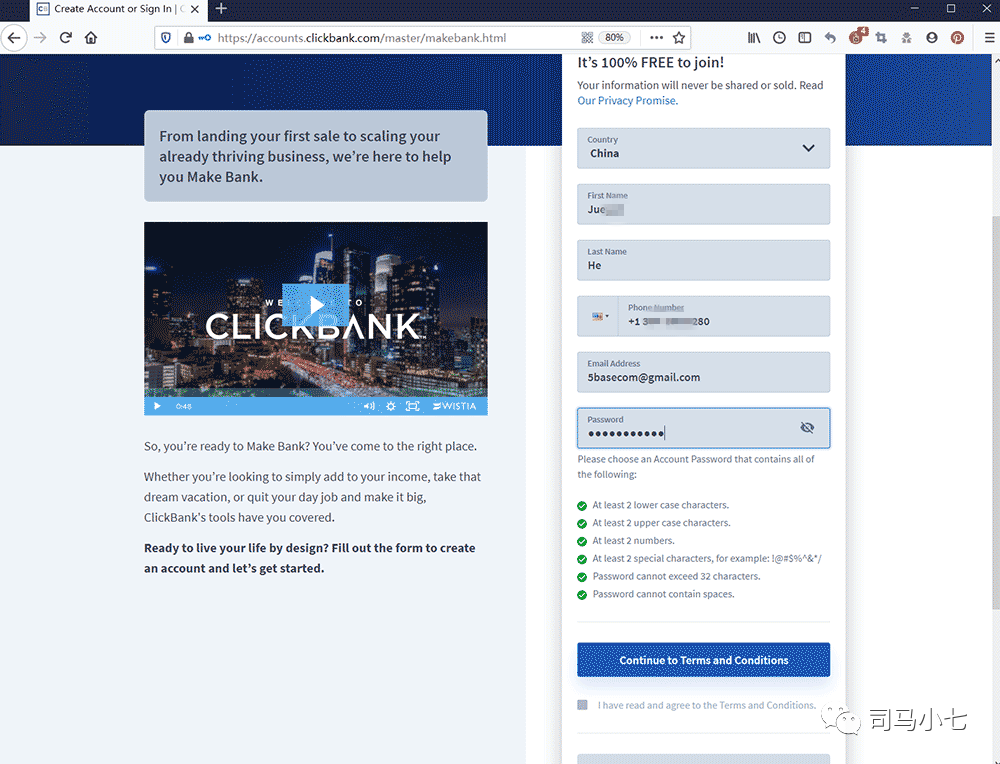
Task: Open Our Privacy Promise link
Action: tap(628, 101)
